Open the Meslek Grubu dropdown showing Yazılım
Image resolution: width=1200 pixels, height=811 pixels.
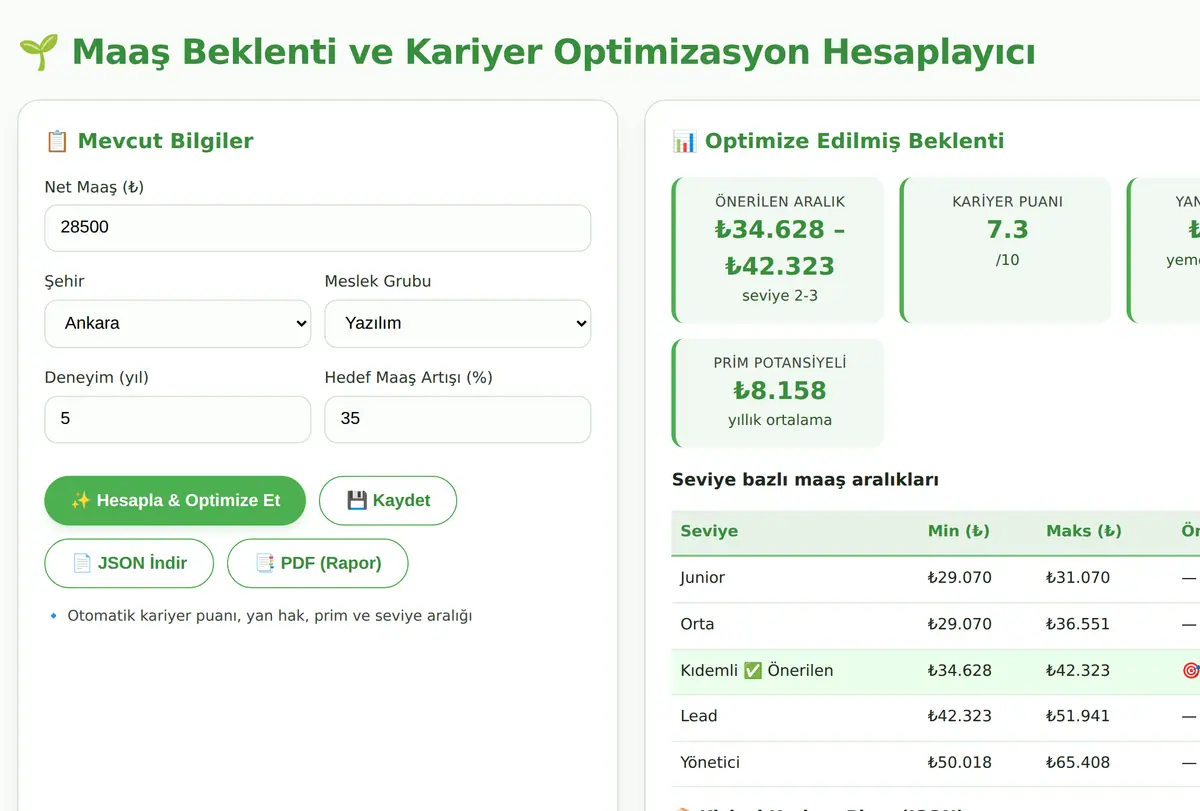click(458, 324)
